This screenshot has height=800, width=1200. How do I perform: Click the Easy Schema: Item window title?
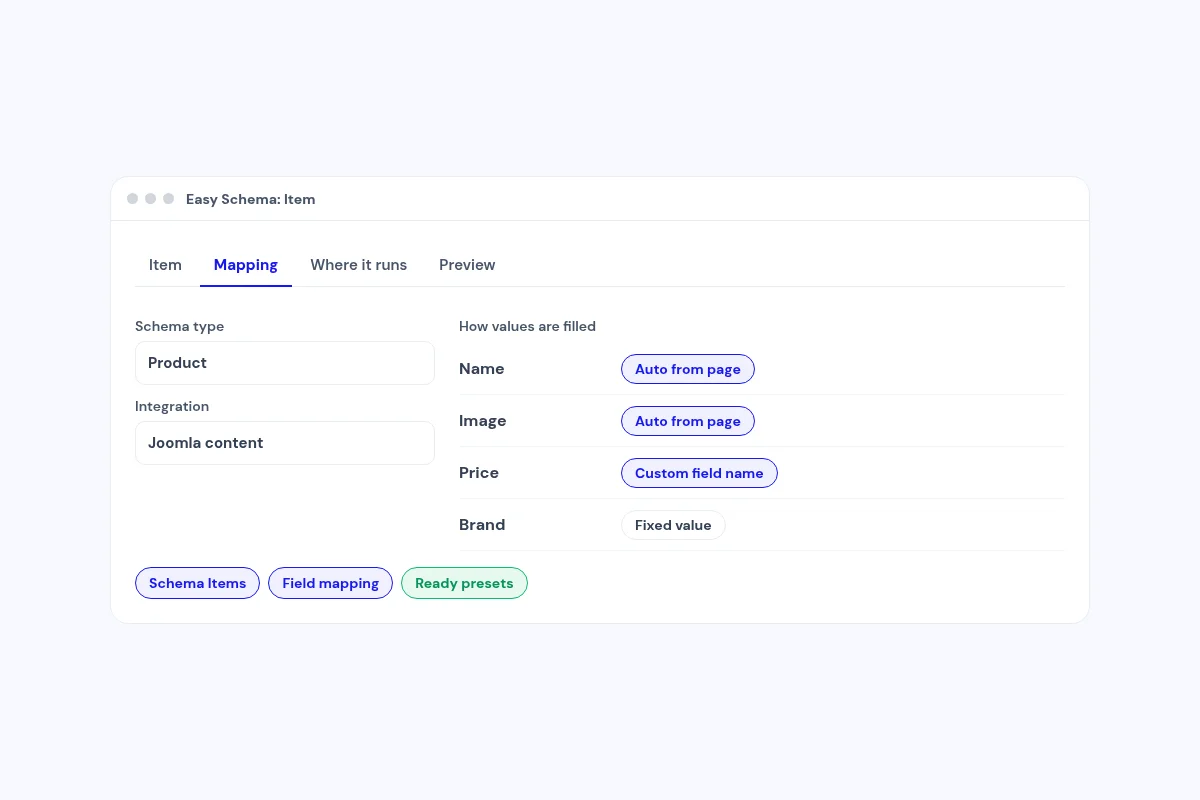point(251,199)
